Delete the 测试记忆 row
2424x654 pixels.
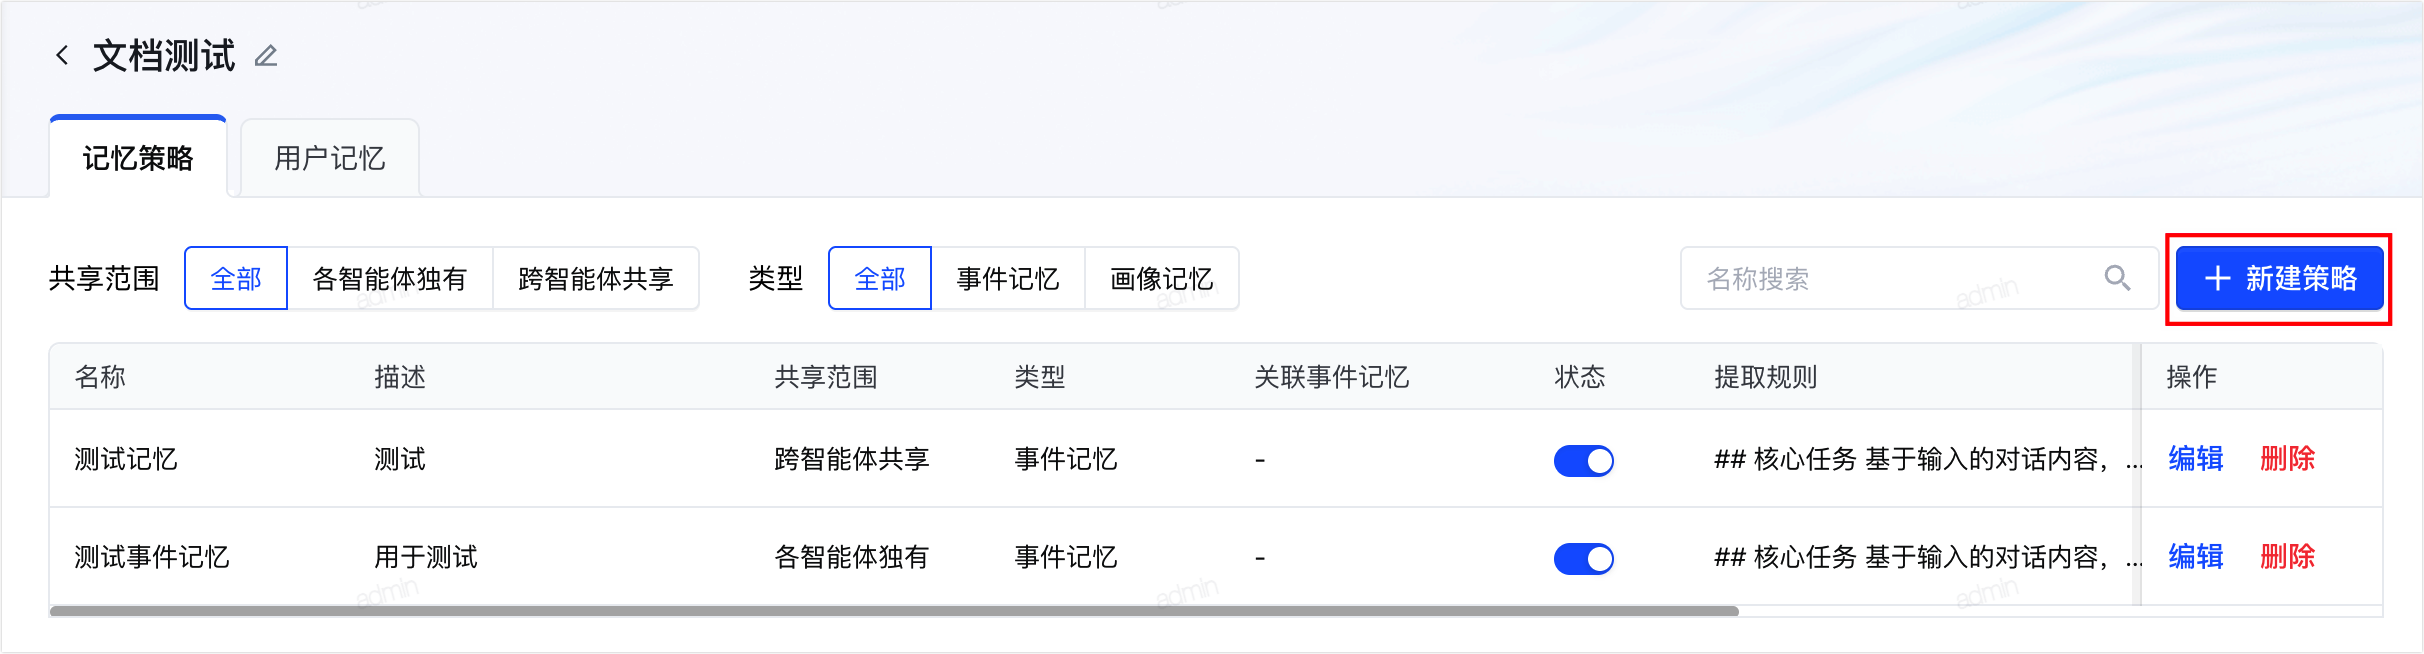click(x=2288, y=459)
